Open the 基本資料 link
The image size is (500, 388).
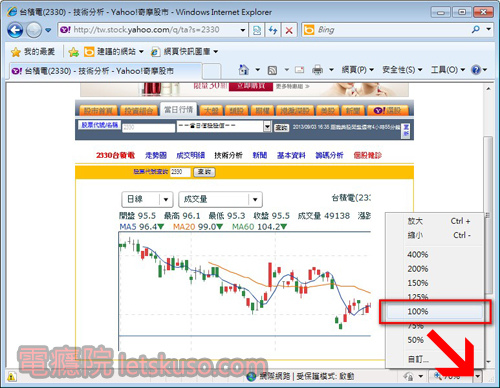click(x=291, y=155)
